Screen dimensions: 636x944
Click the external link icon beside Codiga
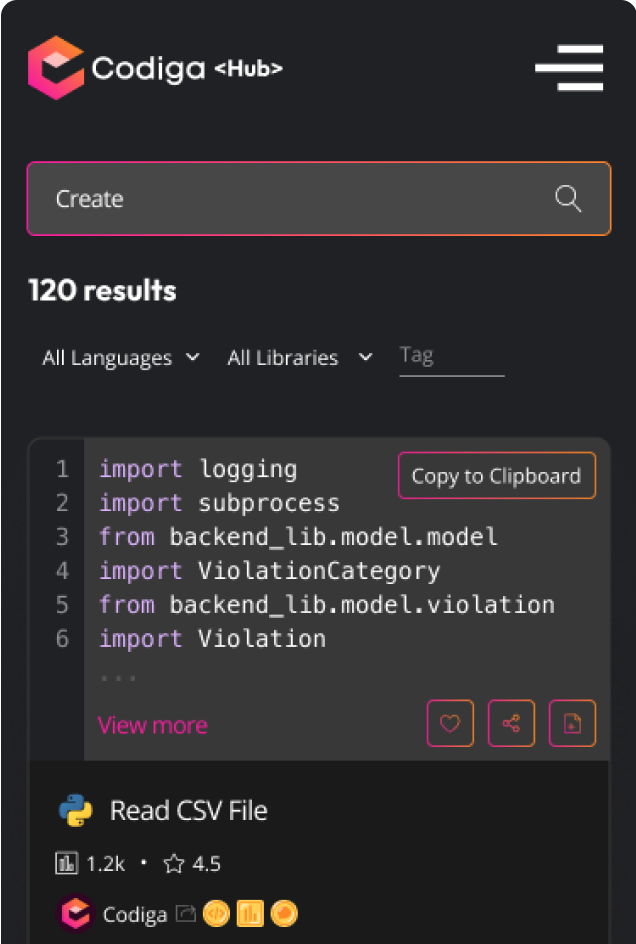click(186, 915)
